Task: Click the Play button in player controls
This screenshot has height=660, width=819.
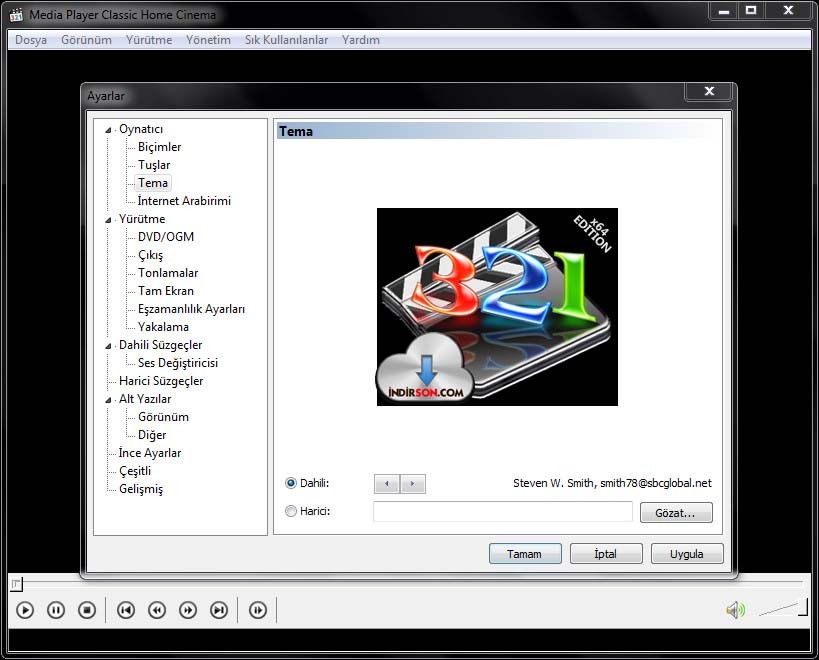Action: click(25, 610)
